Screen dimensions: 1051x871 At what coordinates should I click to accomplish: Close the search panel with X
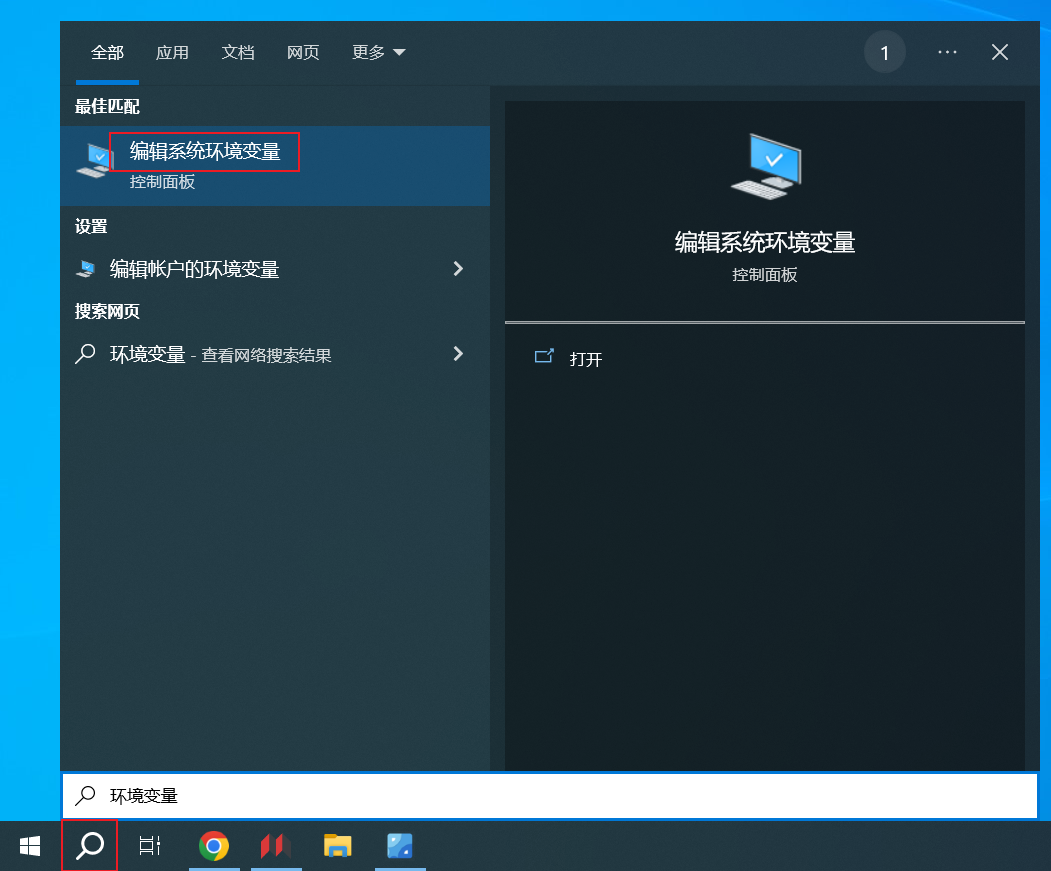click(x=1000, y=52)
